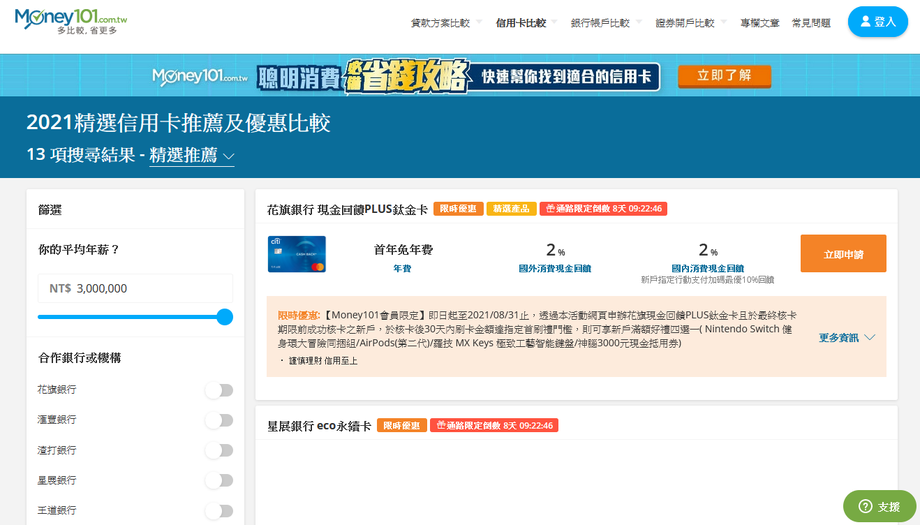Click the '13 項搜尋結果' result count text
The width and height of the screenshot is (920, 525).
pyautogui.click(x=80, y=154)
